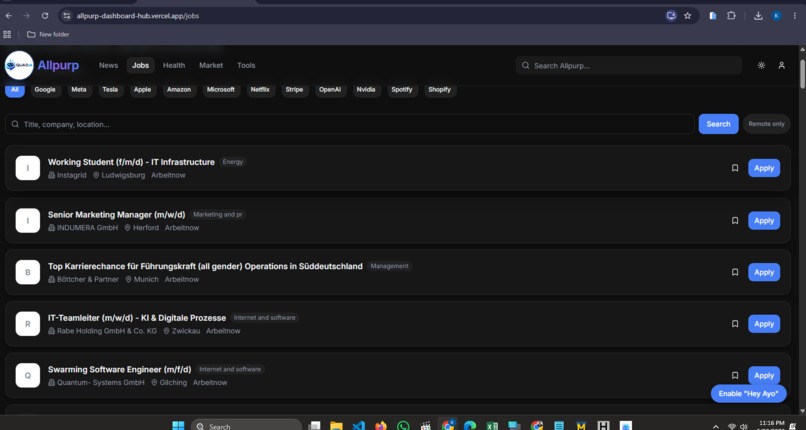Image resolution: width=806 pixels, height=430 pixels.
Task: Apply to IT-Teamleiter KI job
Action: [764, 324]
